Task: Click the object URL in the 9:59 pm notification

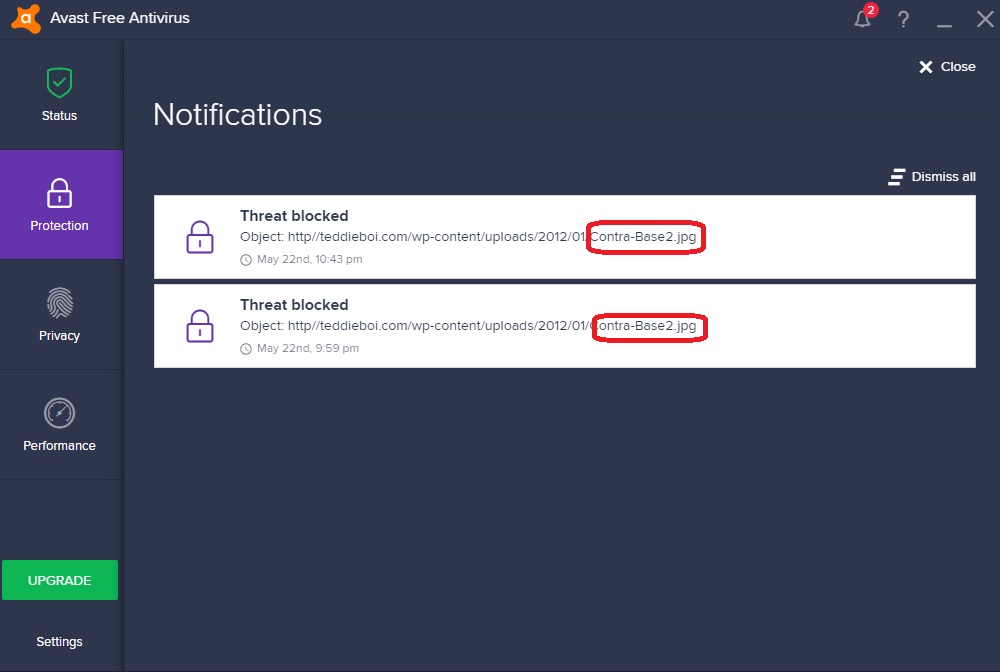Action: 492,326
